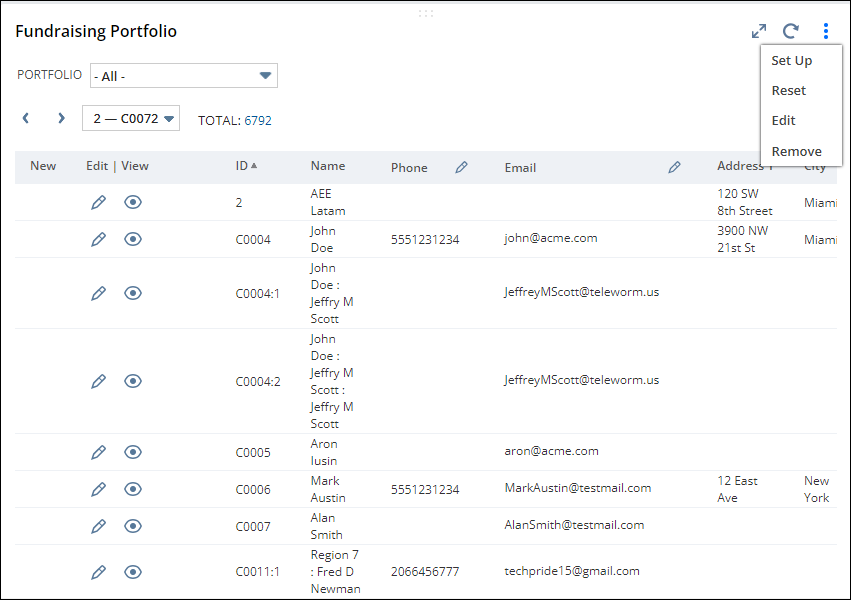This screenshot has width=851, height=600.
Task: Go to the previous page arrow
Action: 26,118
